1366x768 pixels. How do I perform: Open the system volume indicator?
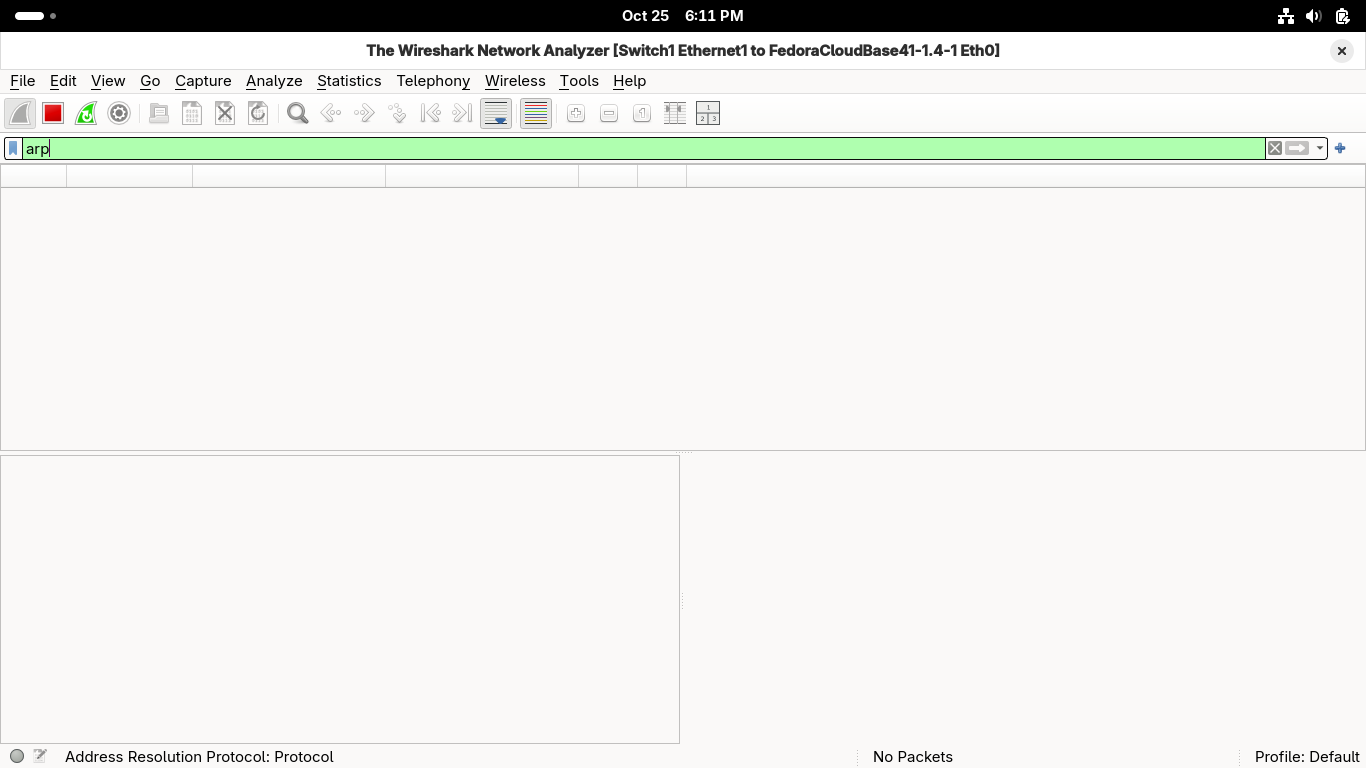[x=1314, y=16]
